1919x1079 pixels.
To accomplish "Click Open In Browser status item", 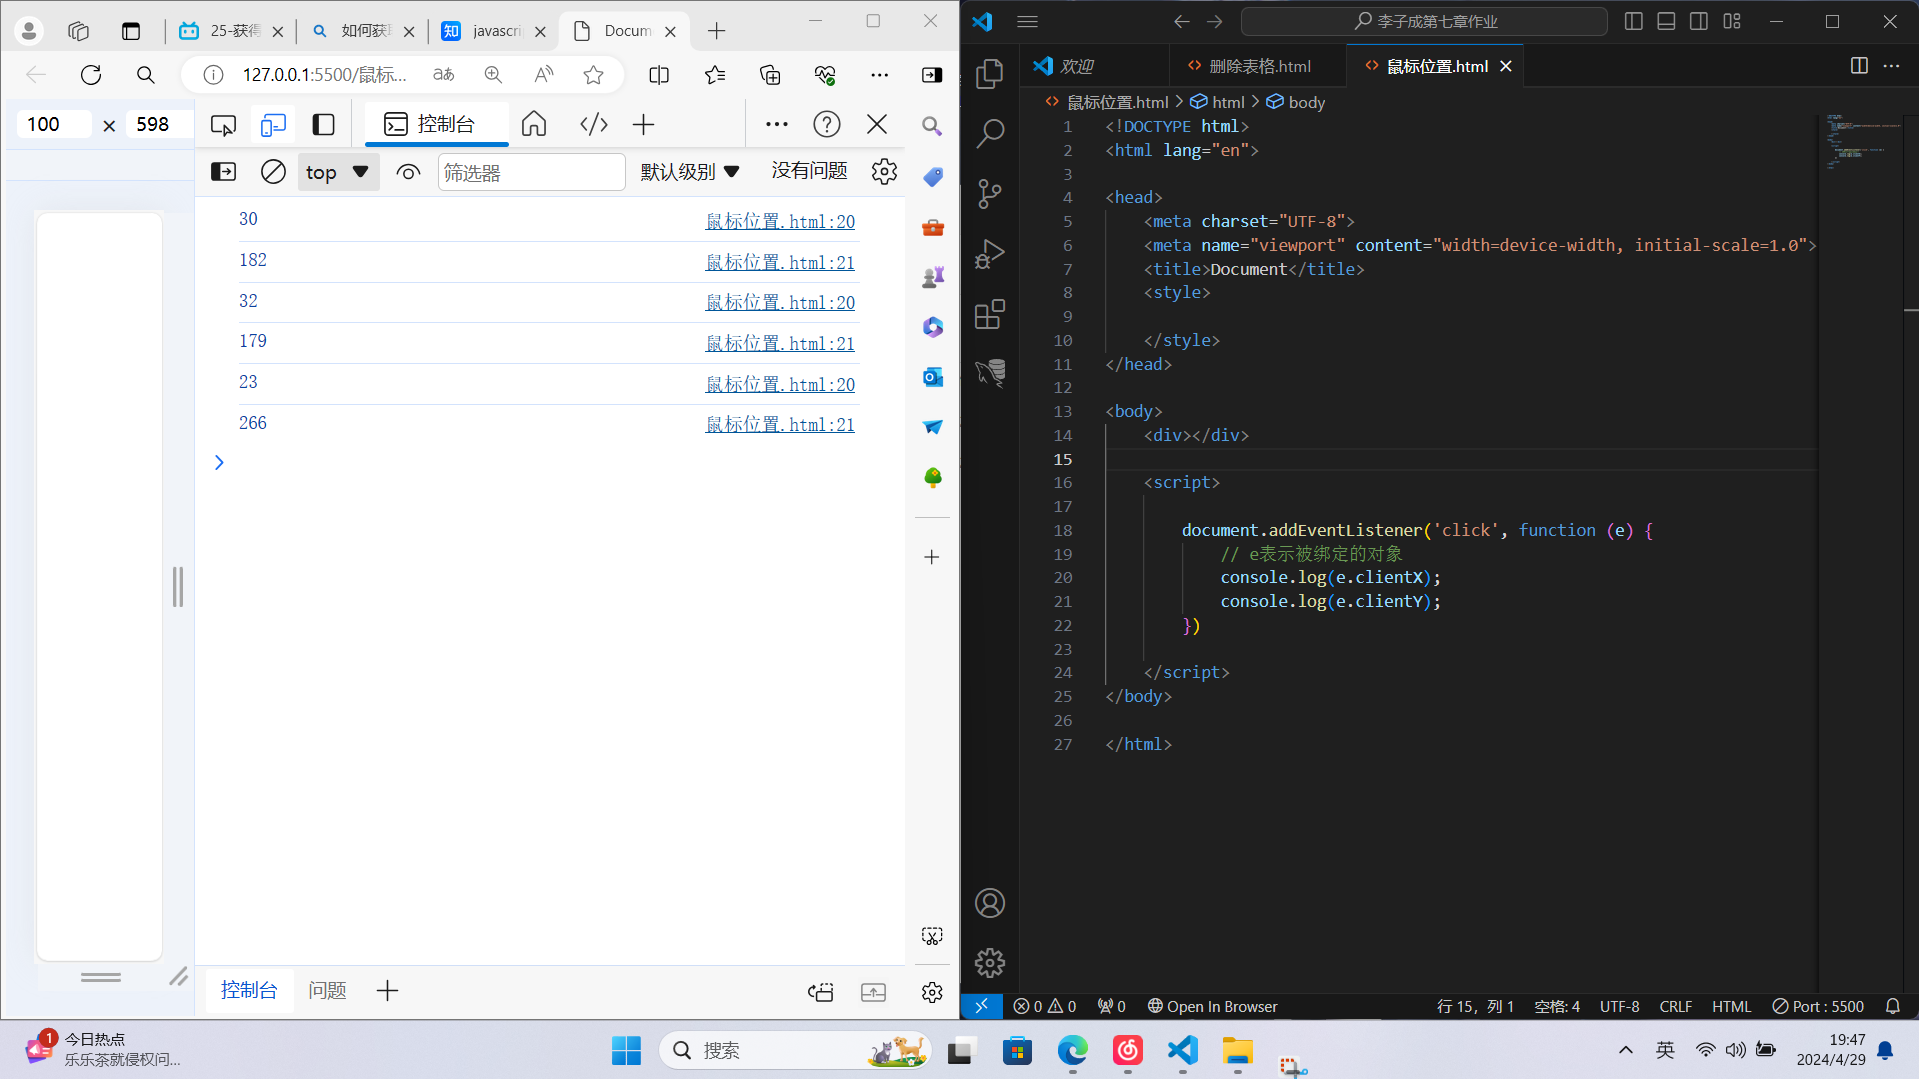I will click(x=1212, y=1006).
